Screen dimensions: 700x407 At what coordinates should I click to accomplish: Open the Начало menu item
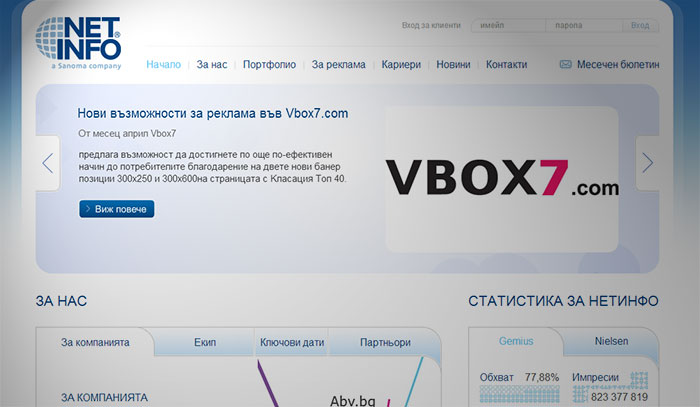tap(163, 64)
